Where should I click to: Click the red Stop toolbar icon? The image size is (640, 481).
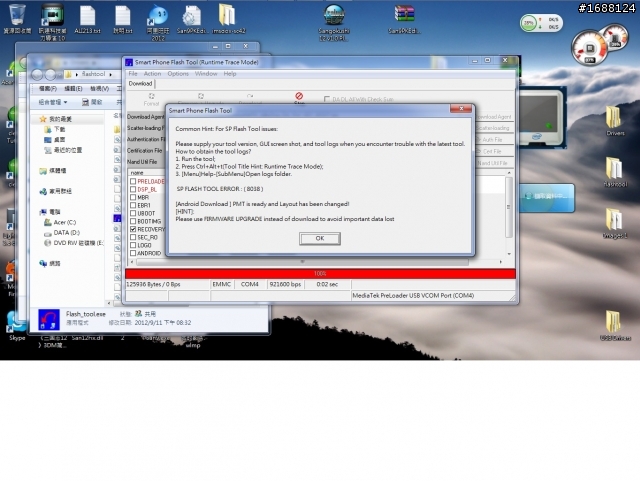click(x=299, y=98)
